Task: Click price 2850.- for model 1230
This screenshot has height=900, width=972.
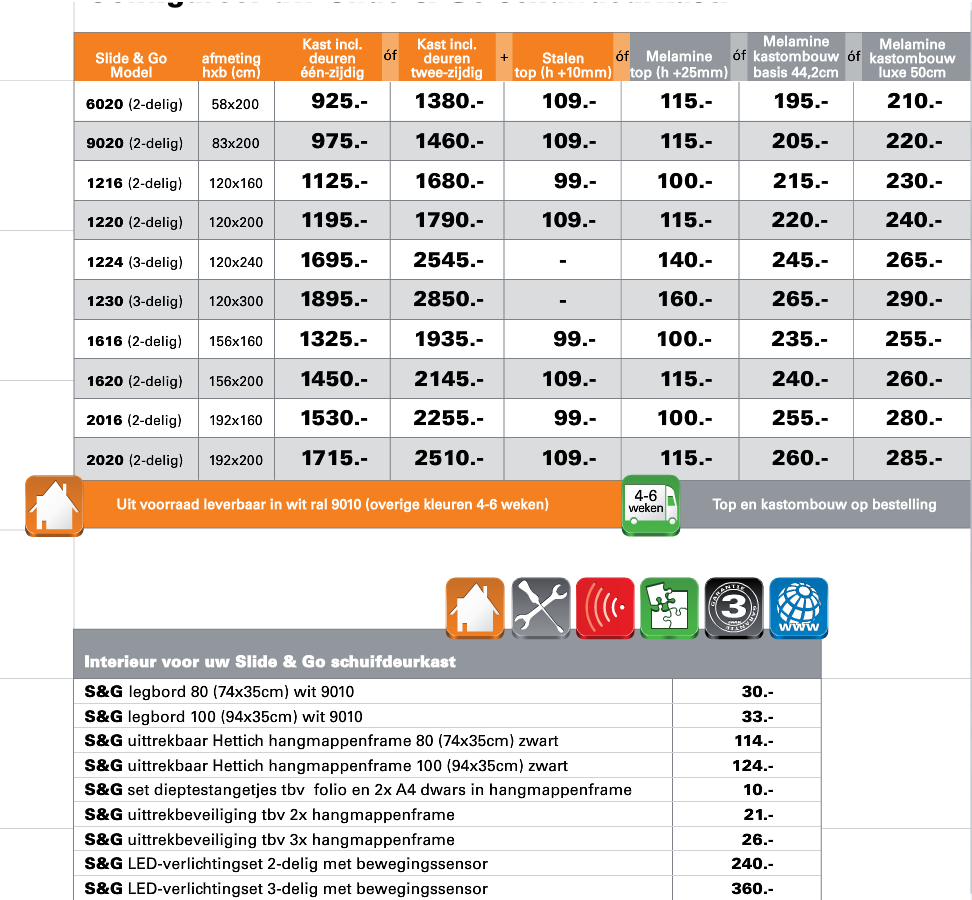Action: [x=447, y=300]
